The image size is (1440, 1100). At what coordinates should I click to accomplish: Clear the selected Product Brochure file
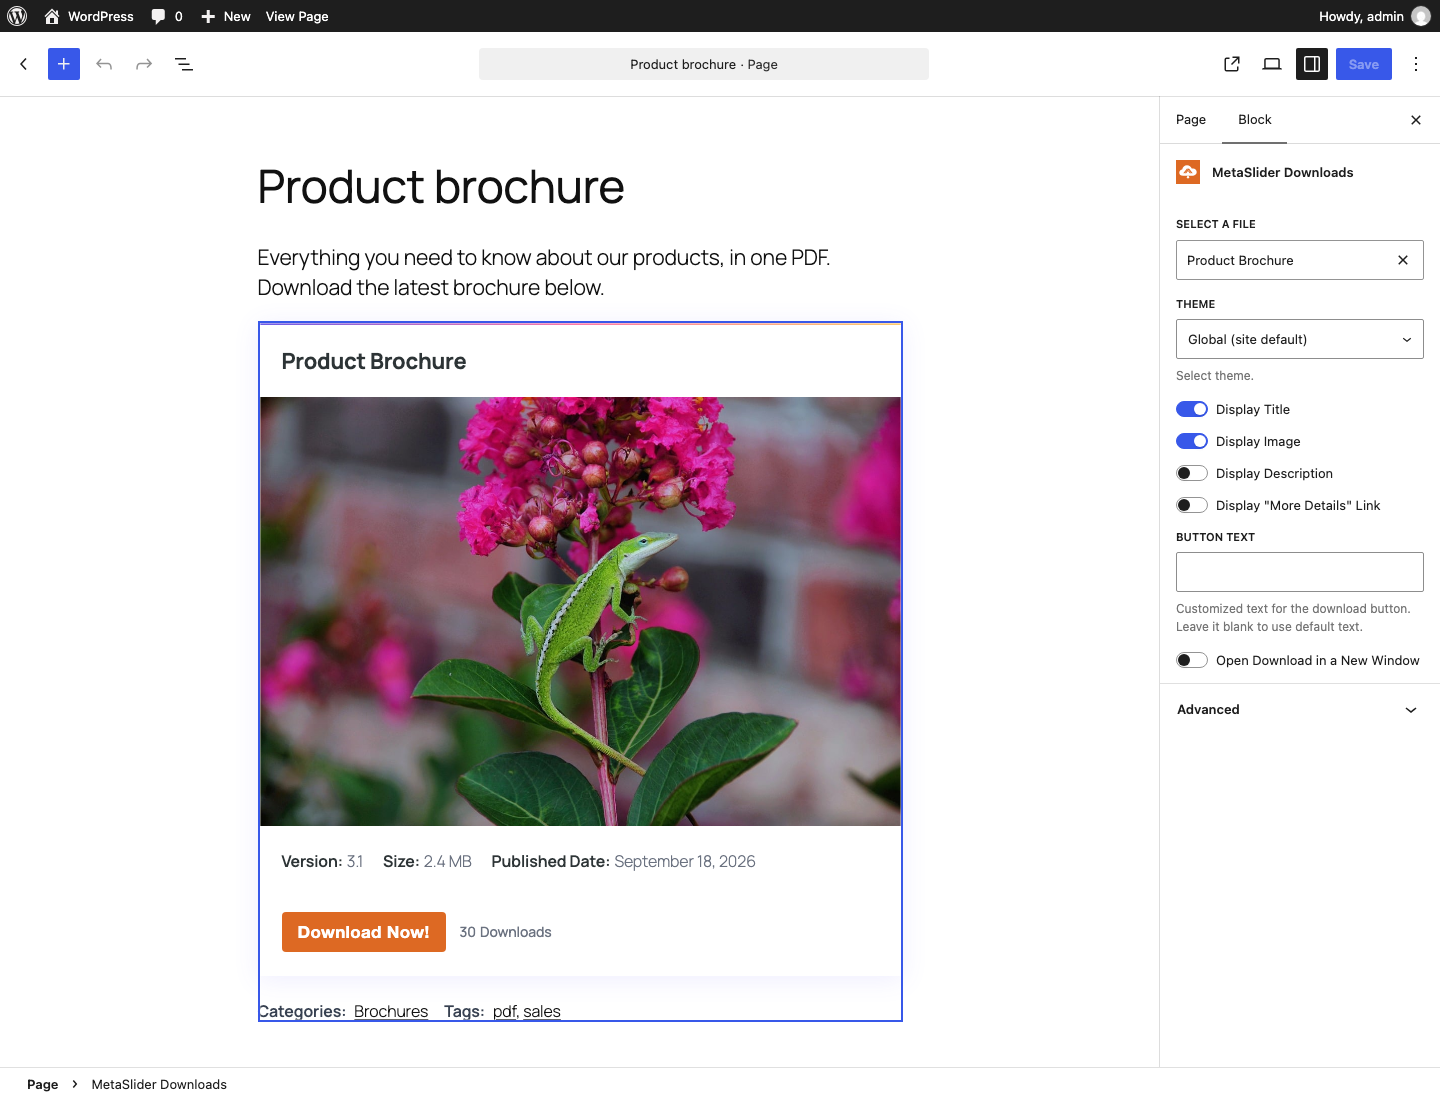(1403, 260)
